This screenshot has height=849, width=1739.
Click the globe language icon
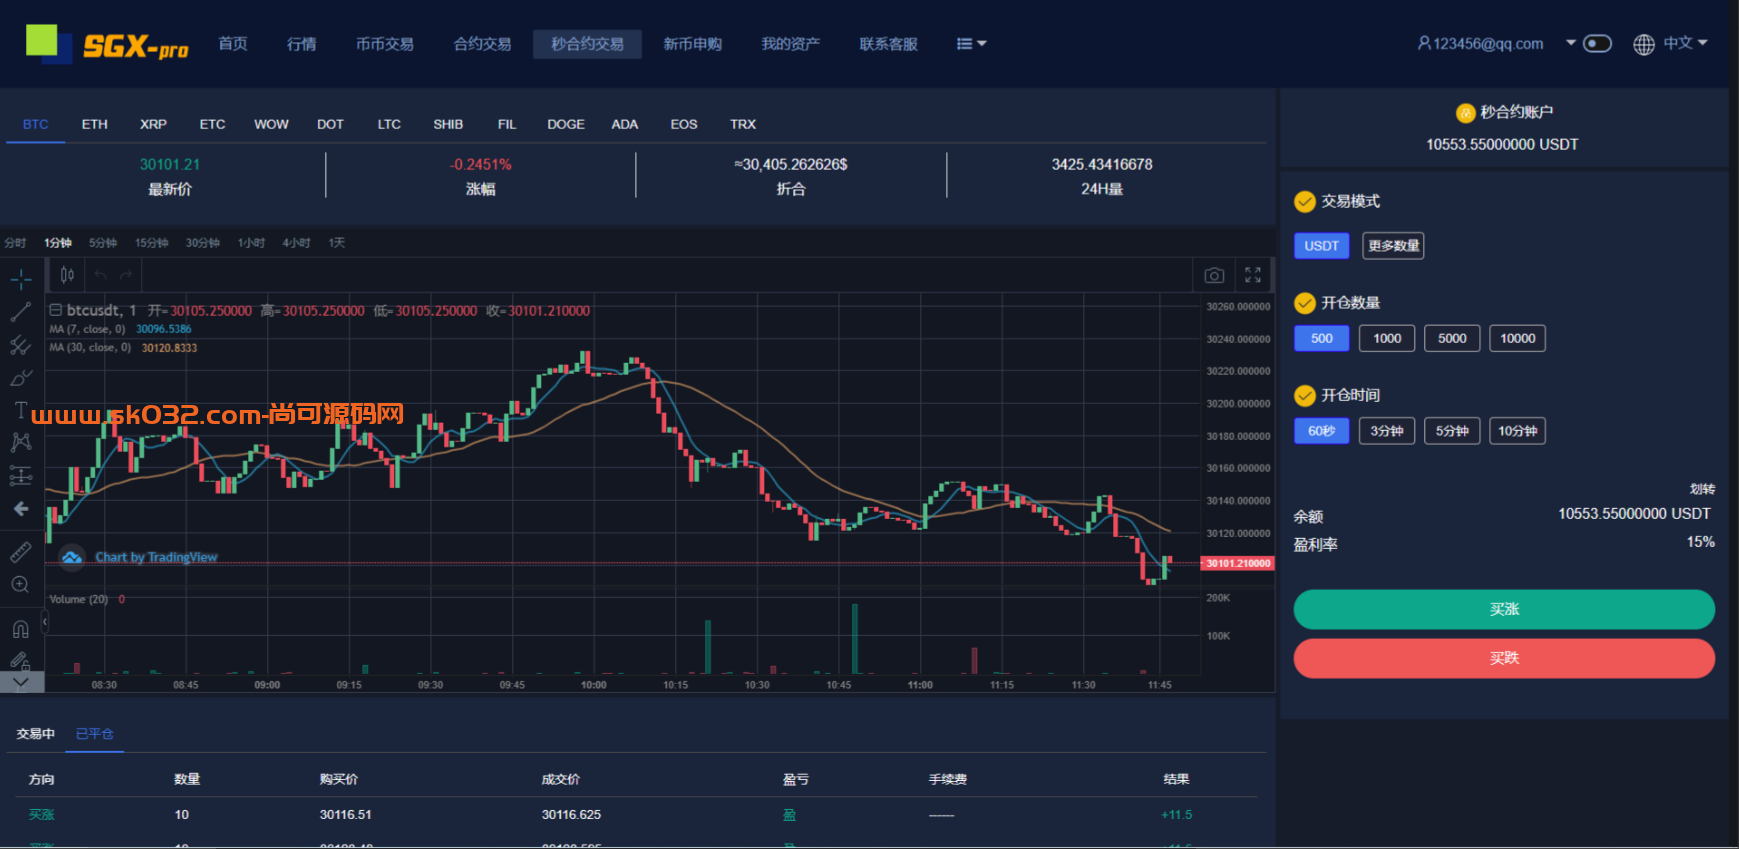[x=1643, y=44]
